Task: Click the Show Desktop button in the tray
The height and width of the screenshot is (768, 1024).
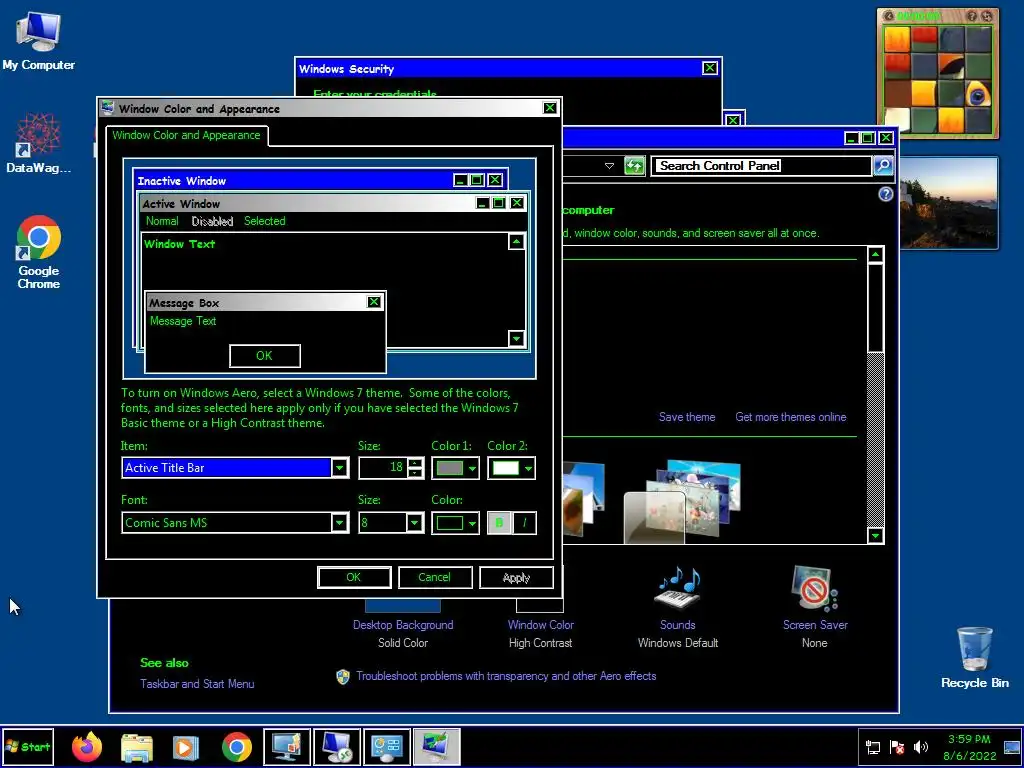Action: click(x=1012, y=747)
